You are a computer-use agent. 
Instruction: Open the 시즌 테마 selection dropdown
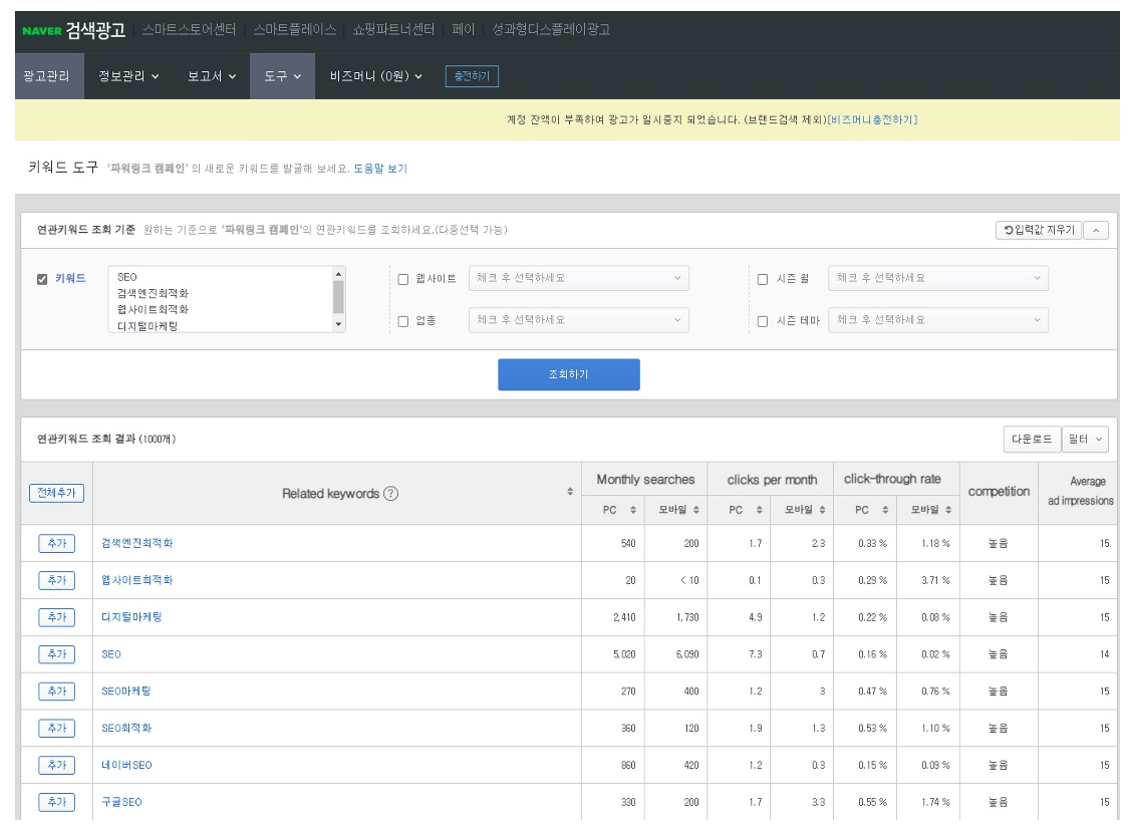coord(938,320)
